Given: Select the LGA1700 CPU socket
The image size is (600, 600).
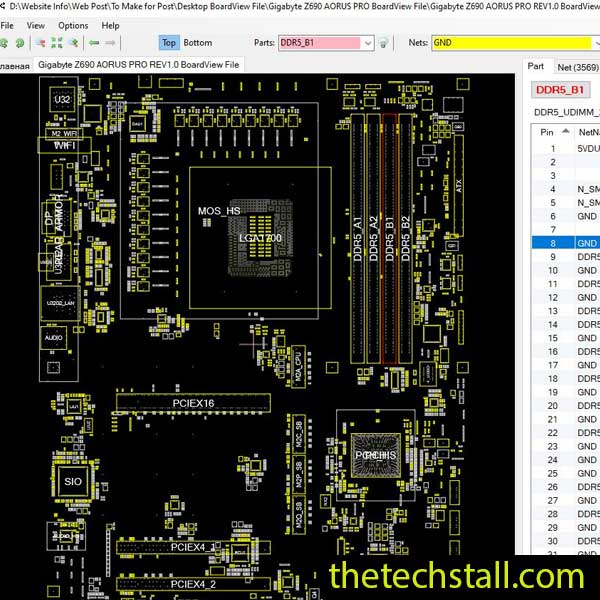Looking at the screenshot, I should pos(260,238).
